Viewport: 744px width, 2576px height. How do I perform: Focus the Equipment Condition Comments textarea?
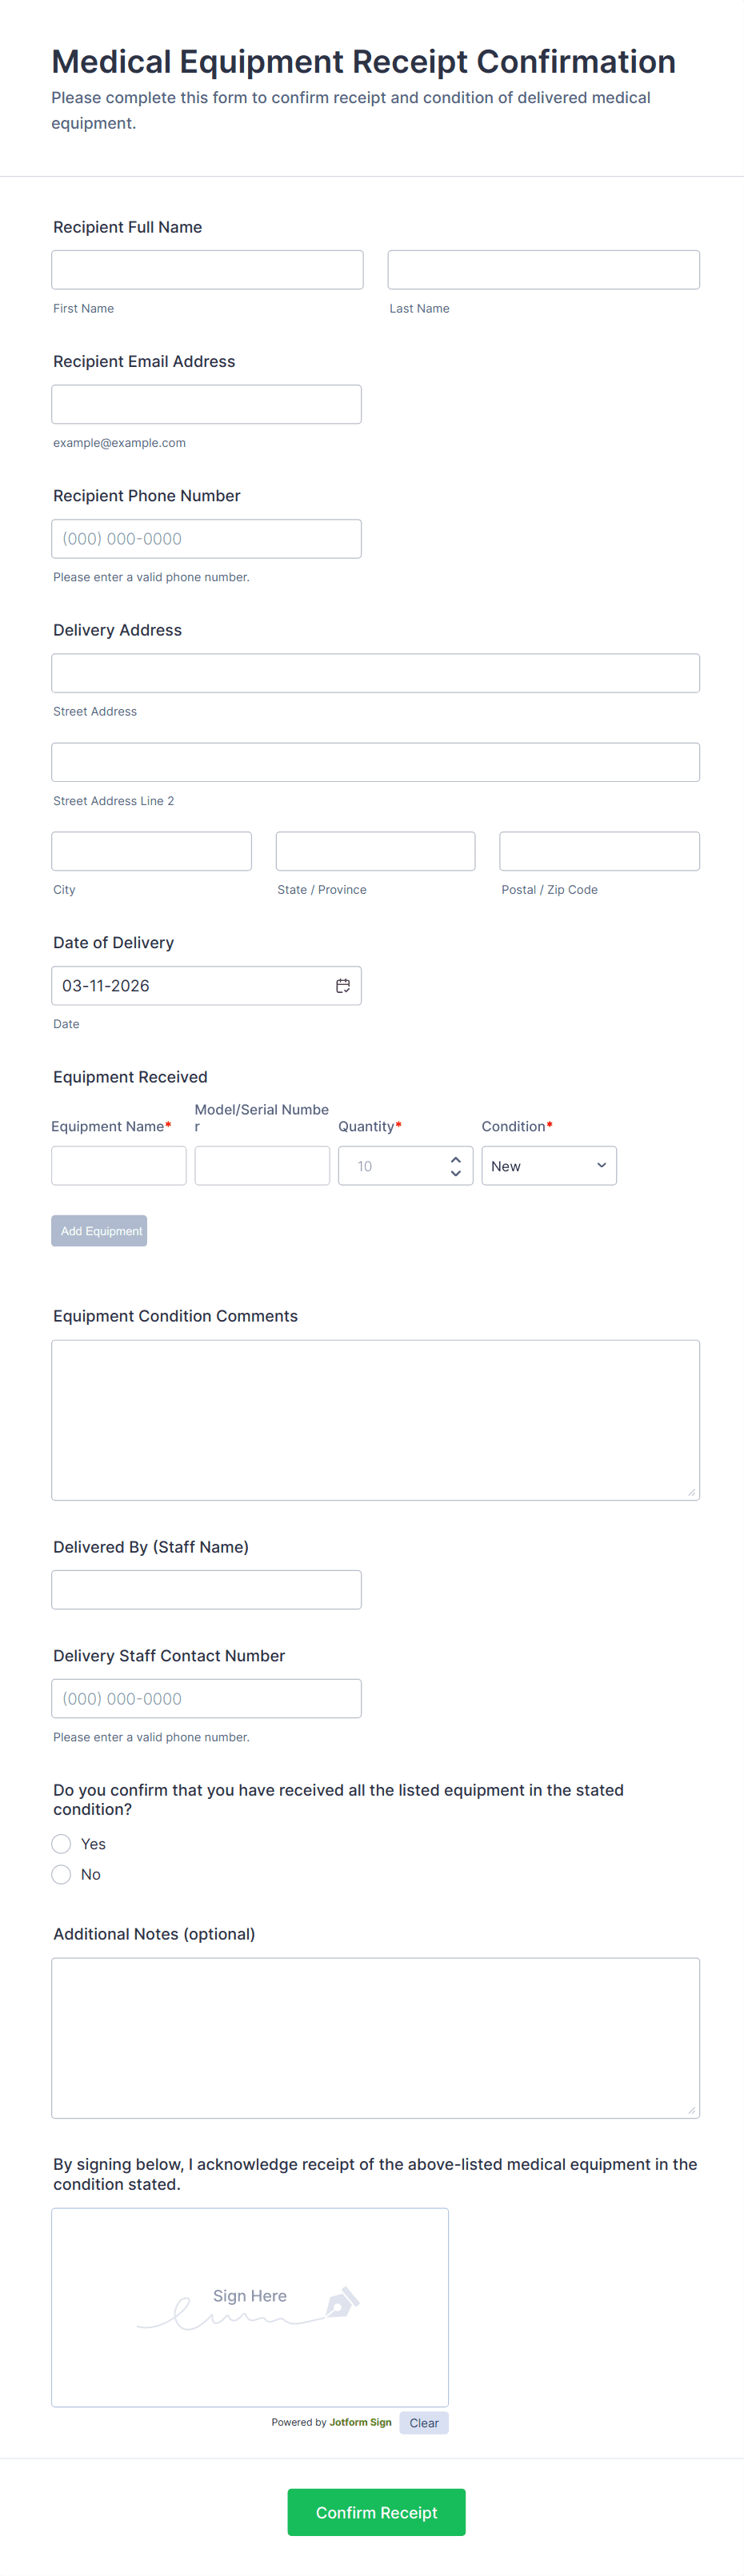[375, 1420]
